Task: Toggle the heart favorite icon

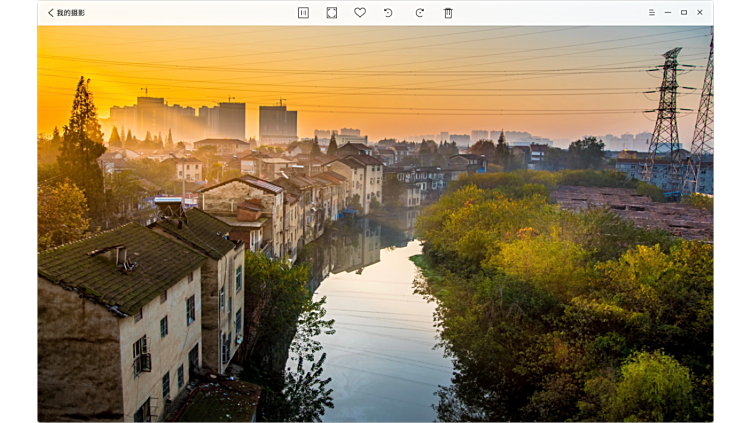Action: [360, 13]
